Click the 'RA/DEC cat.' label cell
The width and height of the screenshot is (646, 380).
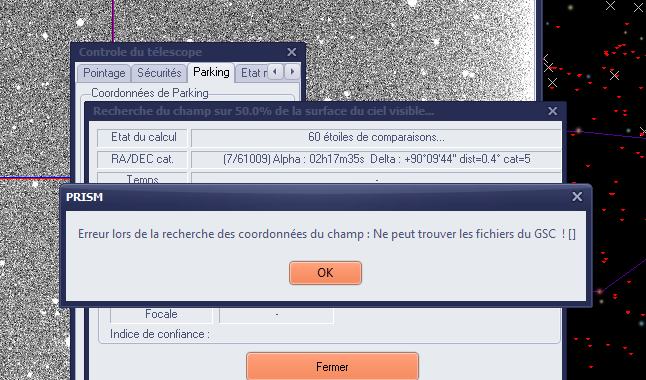click(143, 159)
